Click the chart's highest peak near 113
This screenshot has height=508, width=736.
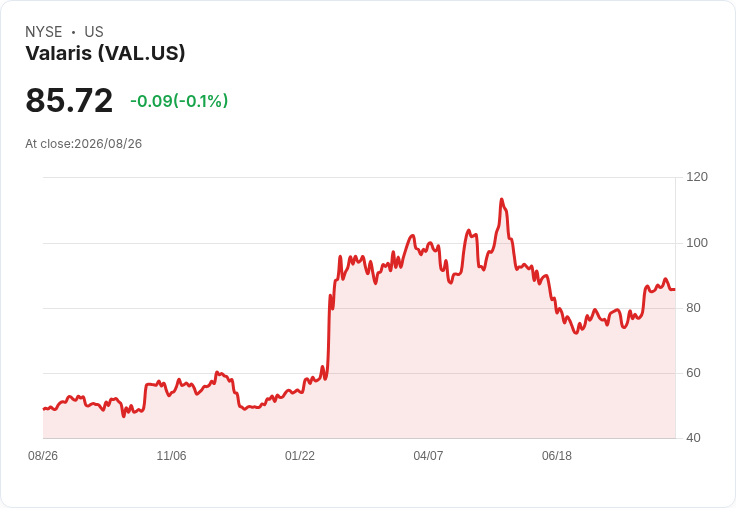point(501,200)
